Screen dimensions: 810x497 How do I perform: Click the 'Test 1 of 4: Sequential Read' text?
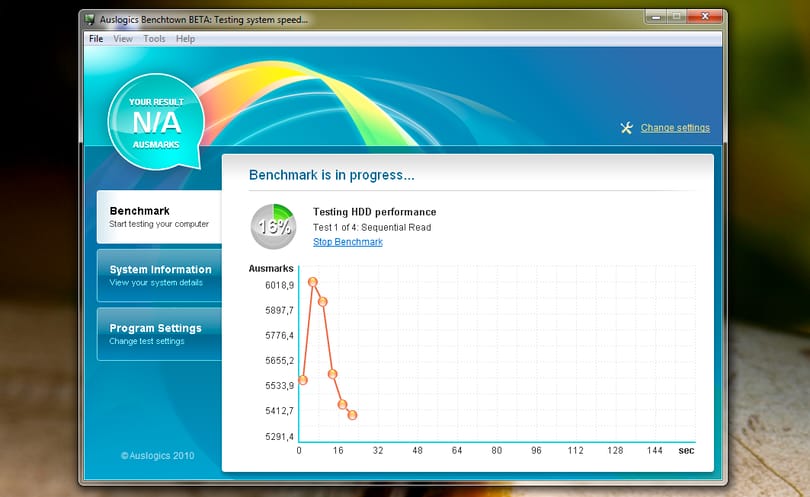[x=372, y=227]
